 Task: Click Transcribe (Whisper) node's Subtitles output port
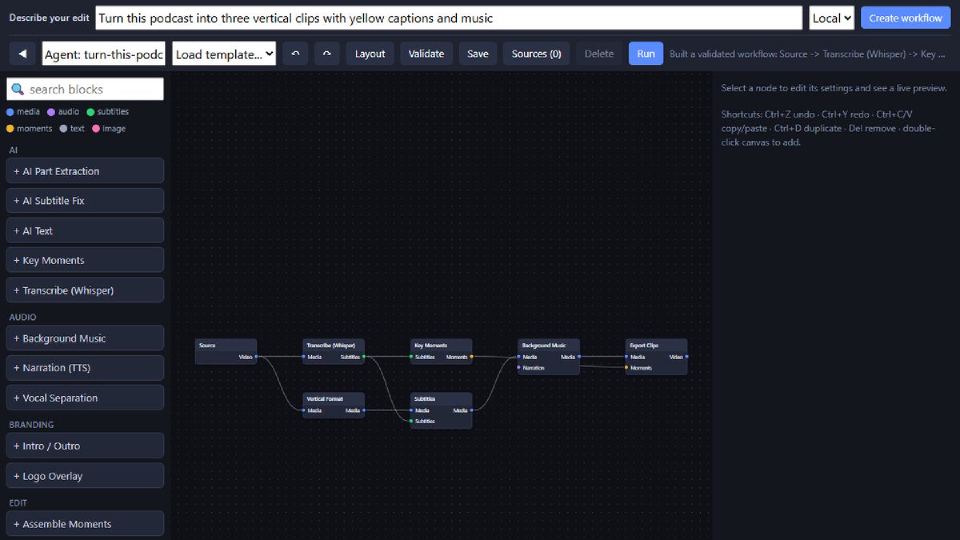[364, 356]
